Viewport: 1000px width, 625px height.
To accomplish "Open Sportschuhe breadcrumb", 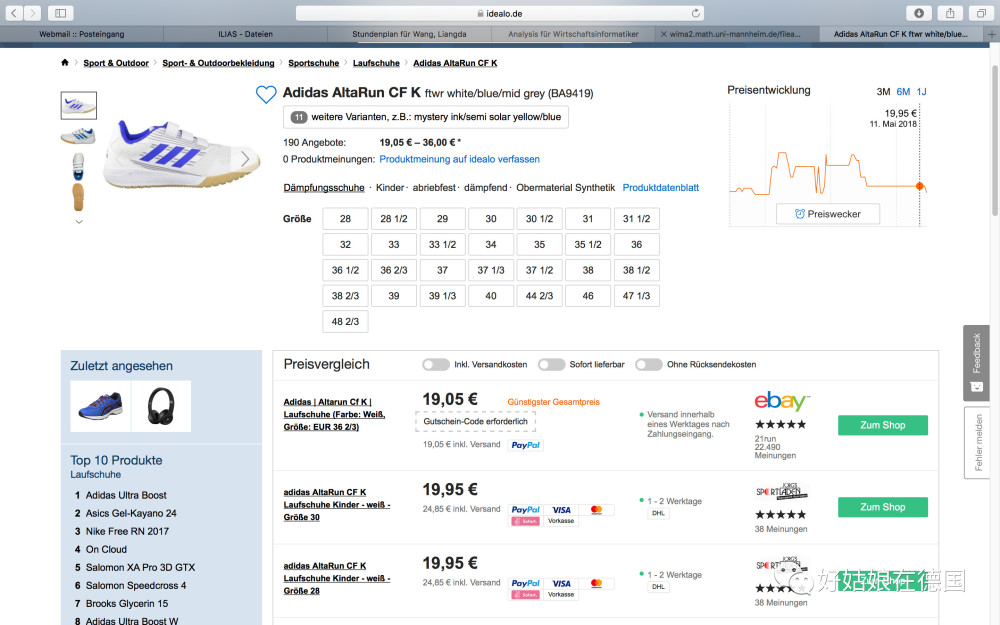I will [313, 62].
